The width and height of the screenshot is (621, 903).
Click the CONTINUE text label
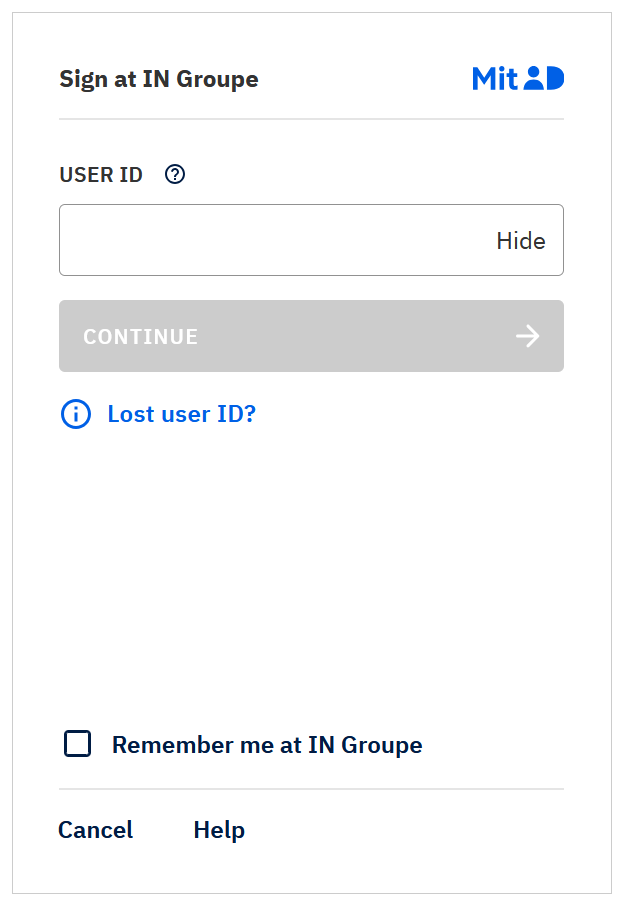[x=141, y=337]
